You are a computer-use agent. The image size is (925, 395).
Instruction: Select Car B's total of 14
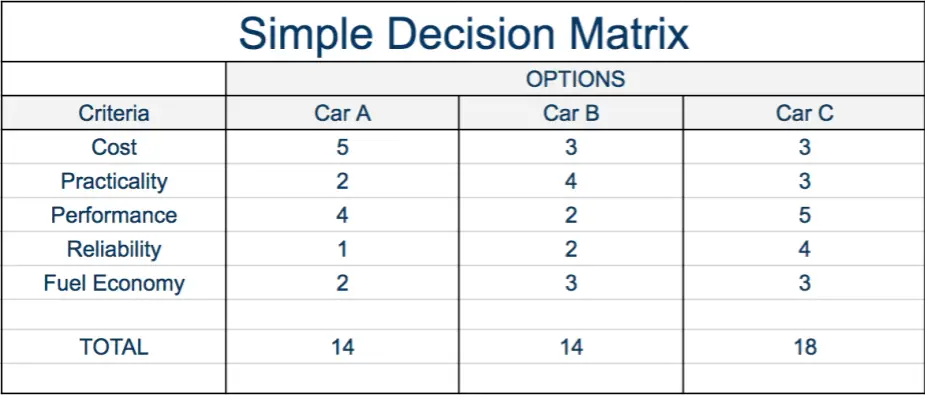click(x=570, y=347)
